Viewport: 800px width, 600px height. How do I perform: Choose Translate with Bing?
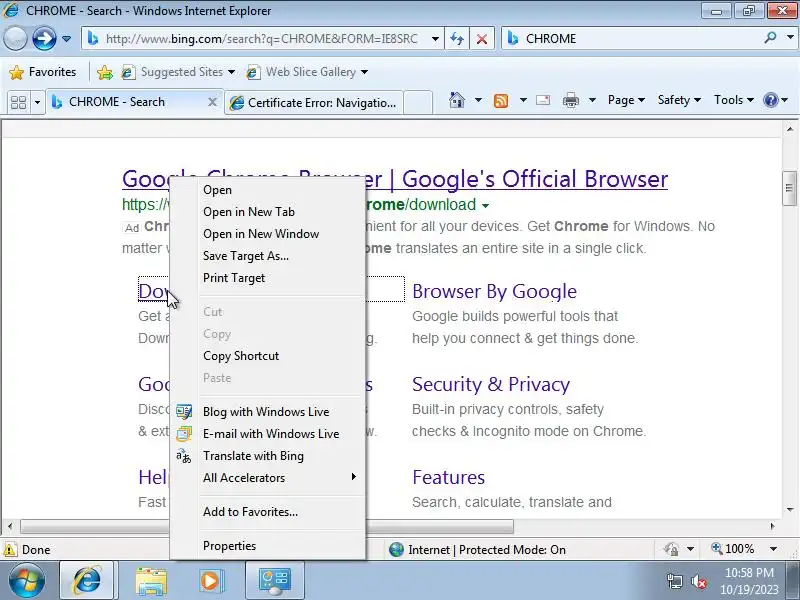(268, 456)
